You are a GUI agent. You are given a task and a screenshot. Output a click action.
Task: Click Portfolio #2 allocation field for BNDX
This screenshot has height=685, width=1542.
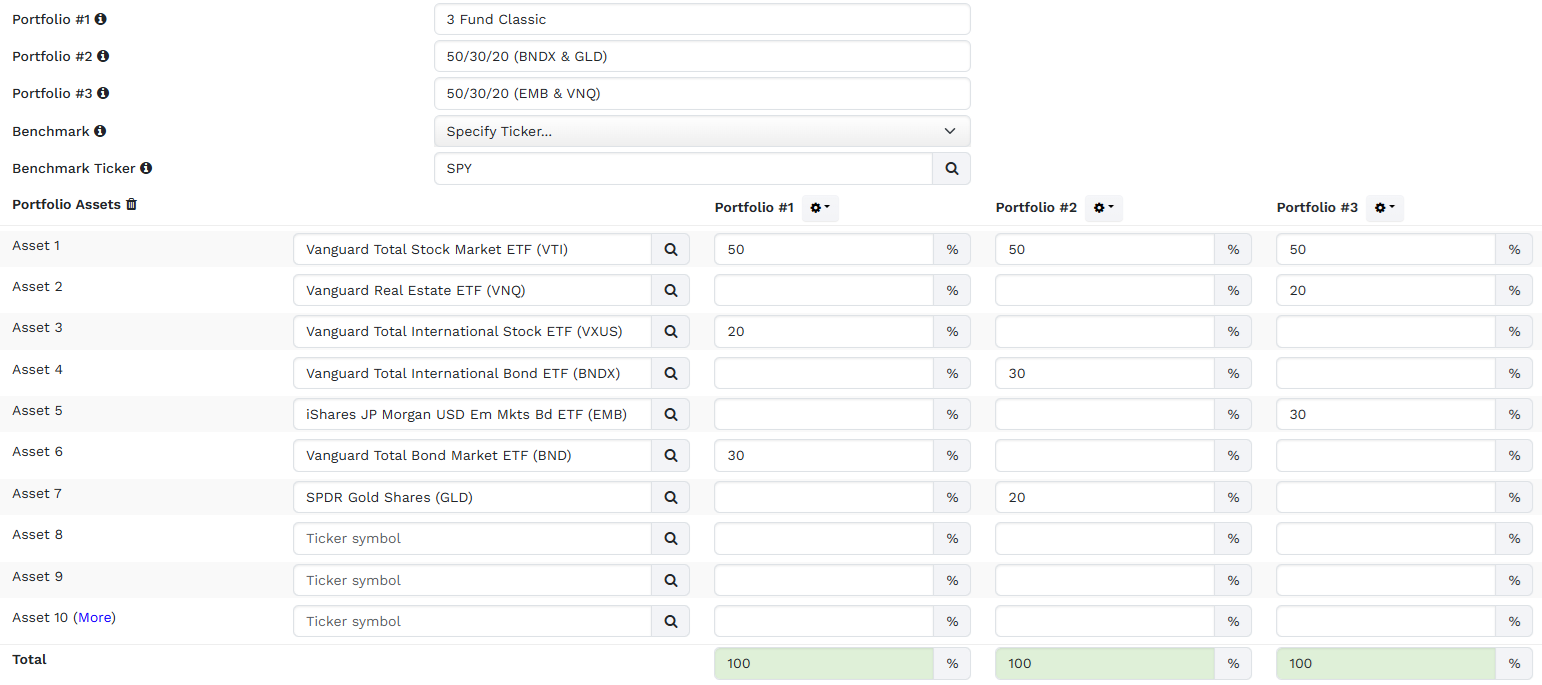coord(1105,373)
